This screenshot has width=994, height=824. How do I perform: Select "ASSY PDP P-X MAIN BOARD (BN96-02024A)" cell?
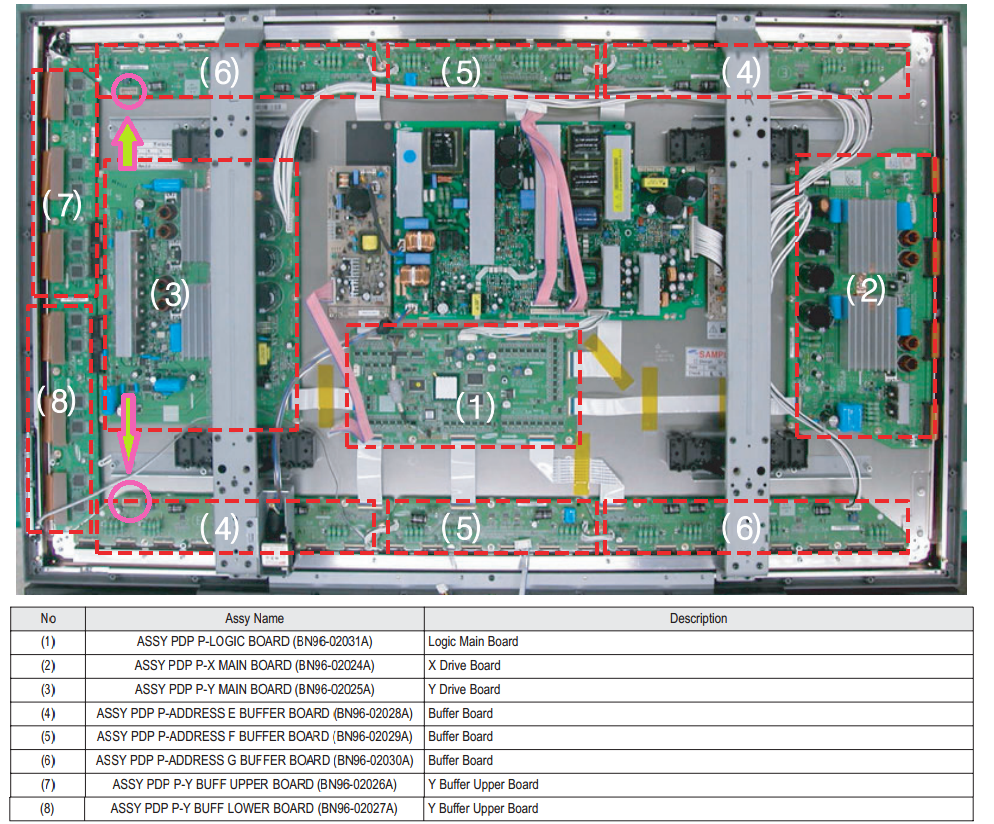click(x=254, y=666)
